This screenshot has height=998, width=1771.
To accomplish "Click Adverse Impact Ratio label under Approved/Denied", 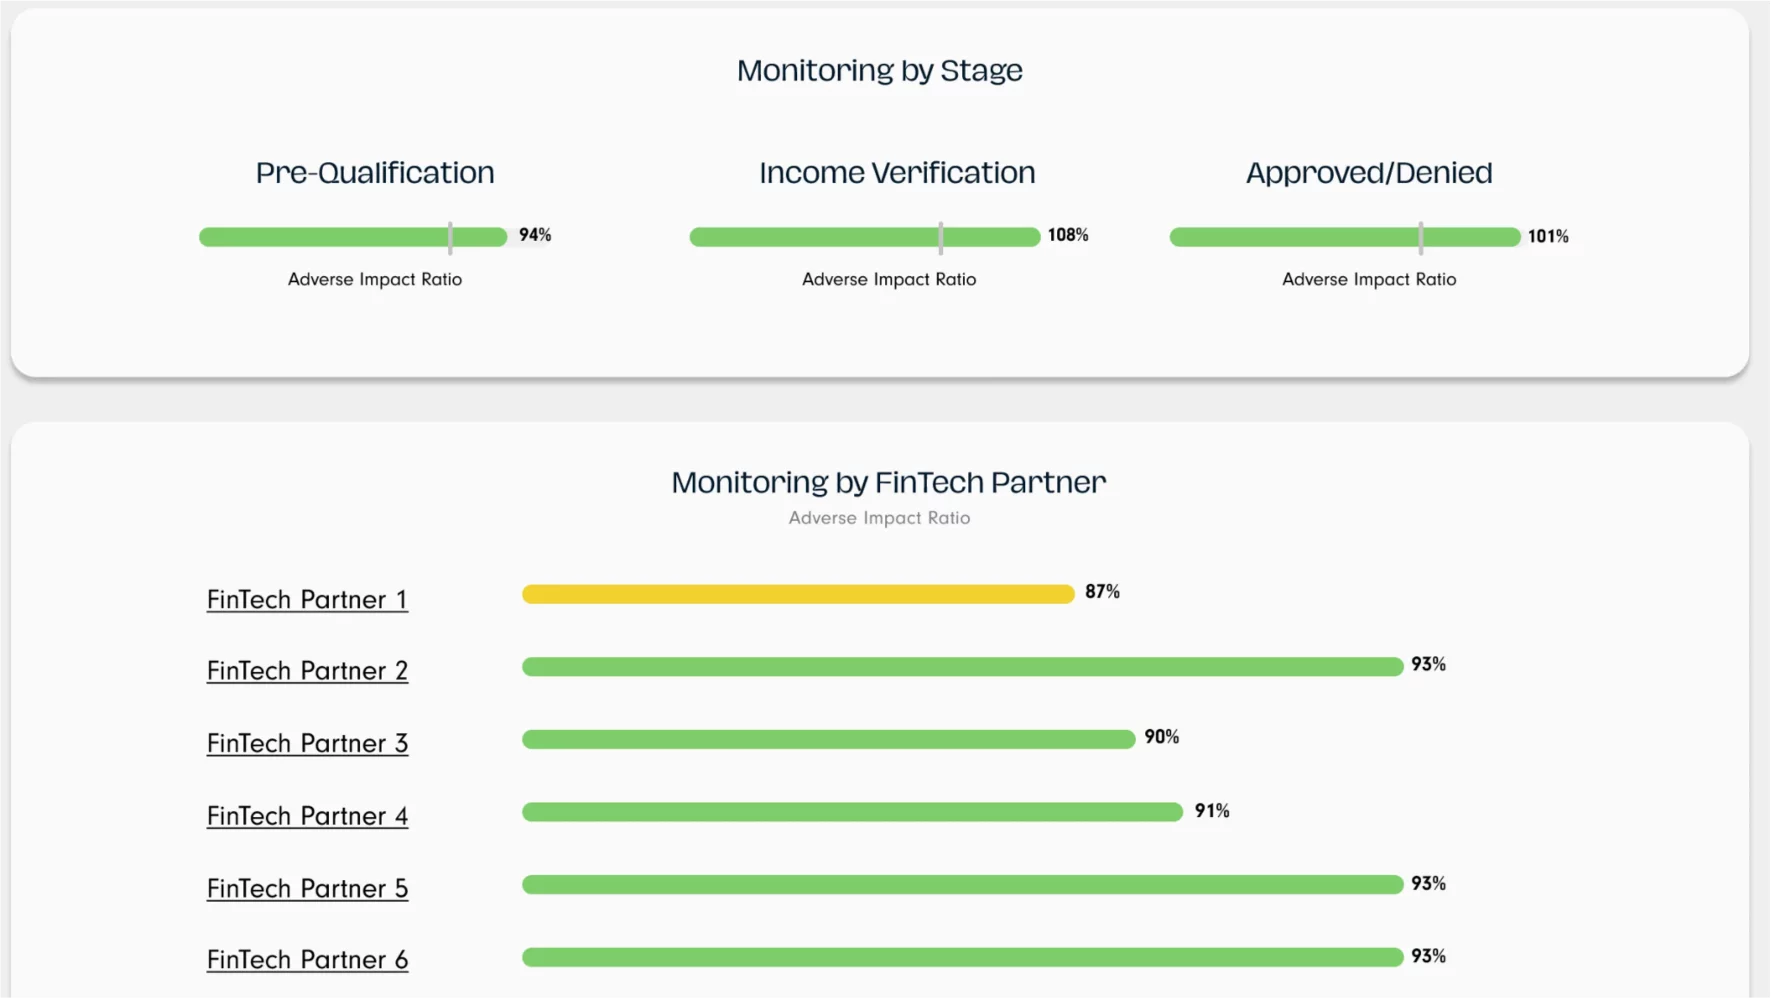I will 1369,280.
